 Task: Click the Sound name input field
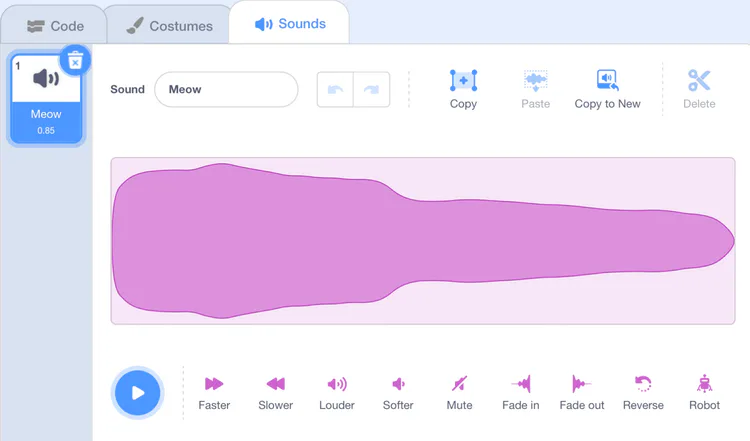click(x=226, y=89)
